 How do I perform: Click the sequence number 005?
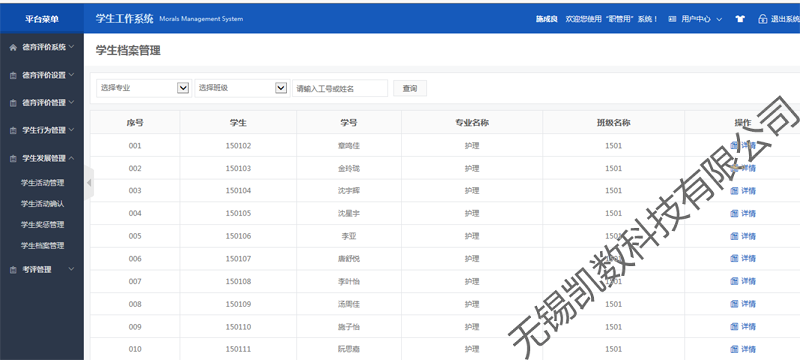pyautogui.click(x=135, y=236)
